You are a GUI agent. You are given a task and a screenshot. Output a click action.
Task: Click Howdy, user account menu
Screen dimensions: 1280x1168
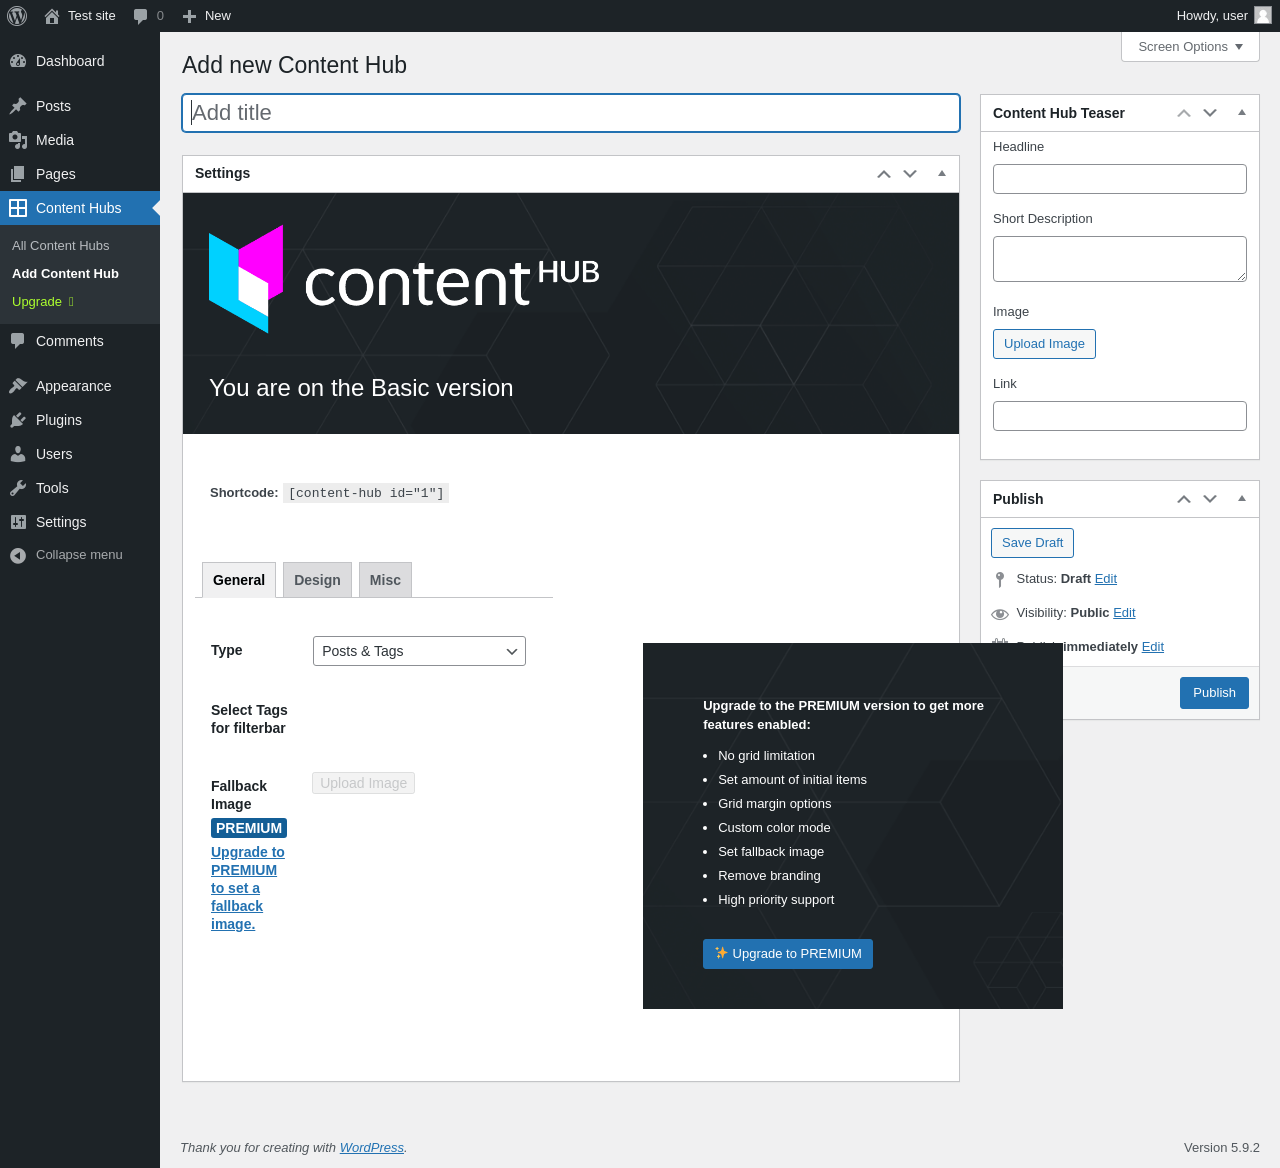[1223, 16]
